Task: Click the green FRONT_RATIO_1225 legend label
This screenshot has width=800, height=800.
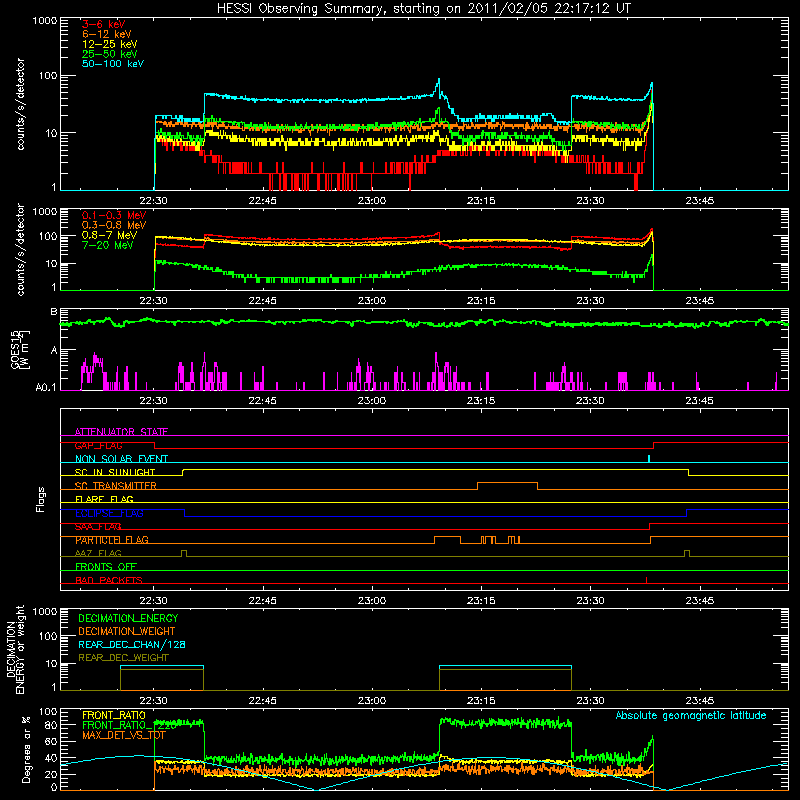Action: tap(129, 725)
